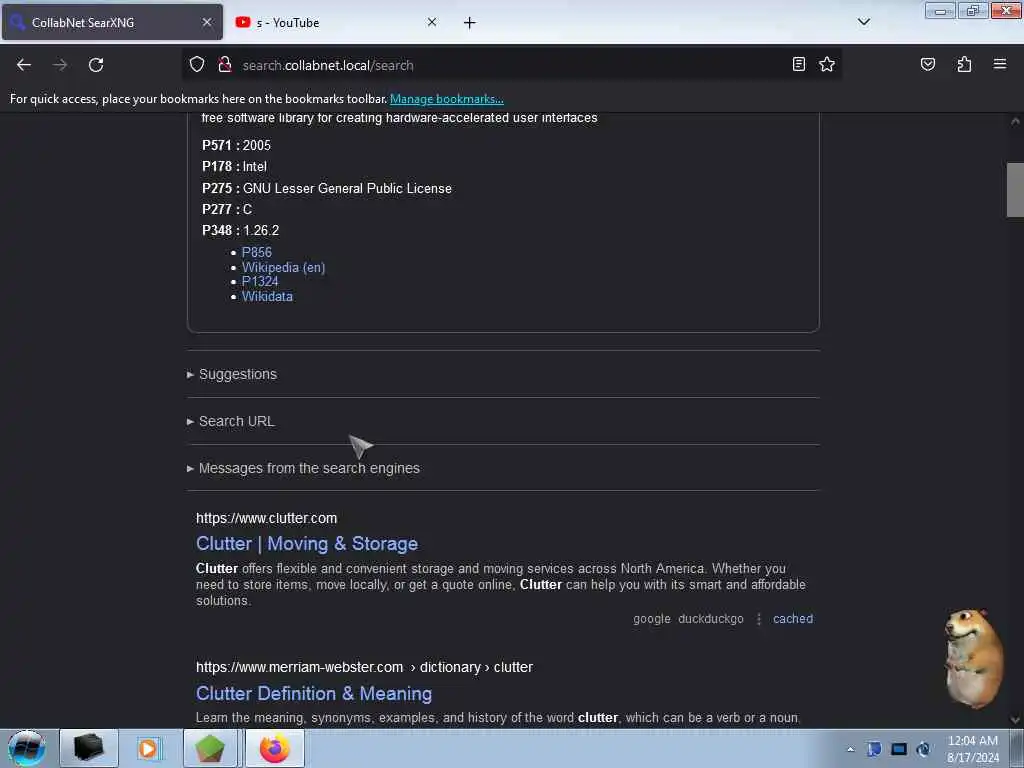Expand the Suggestions section
The height and width of the screenshot is (768, 1024).
232,374
